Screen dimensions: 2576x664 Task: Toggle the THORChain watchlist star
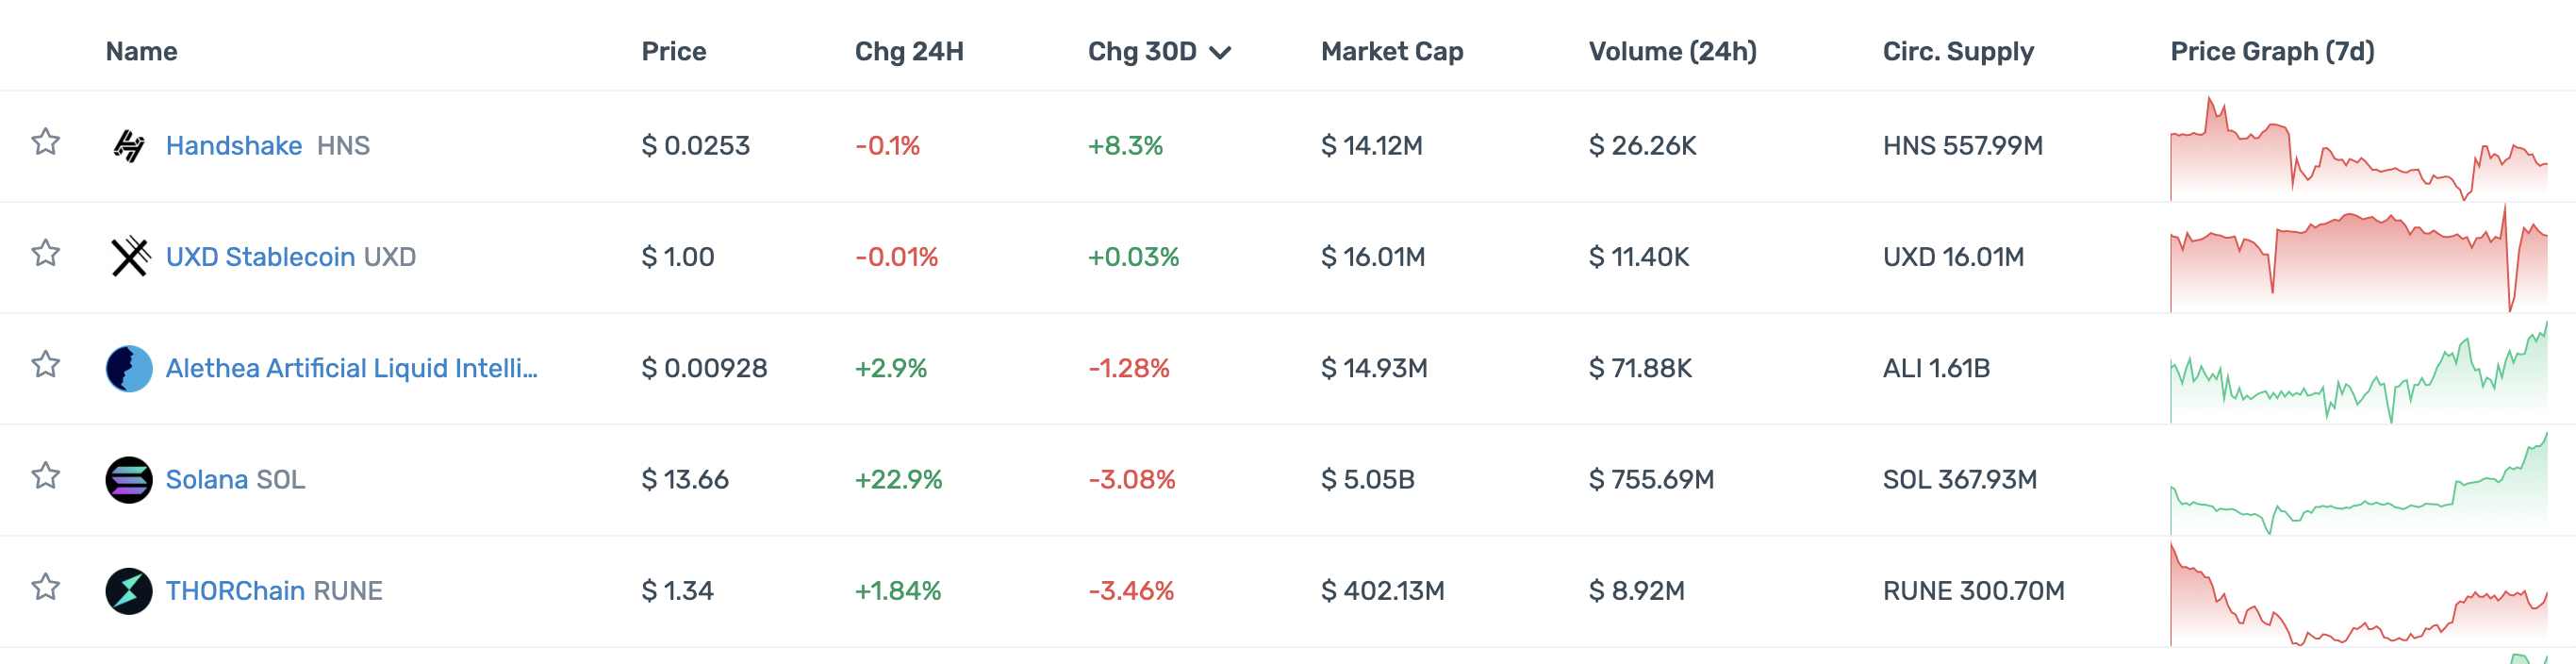point(45,586)
